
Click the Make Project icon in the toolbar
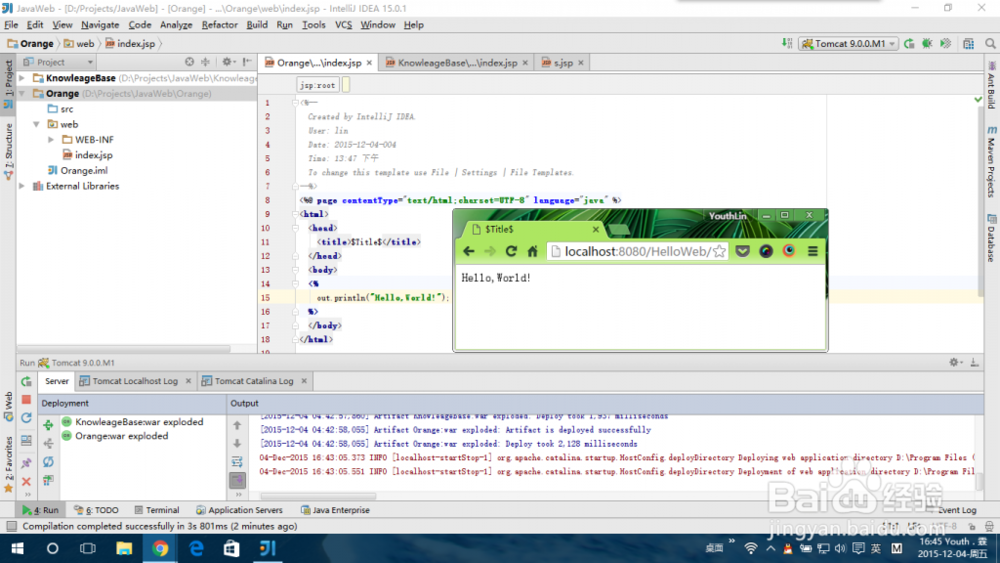coord(787,43)
